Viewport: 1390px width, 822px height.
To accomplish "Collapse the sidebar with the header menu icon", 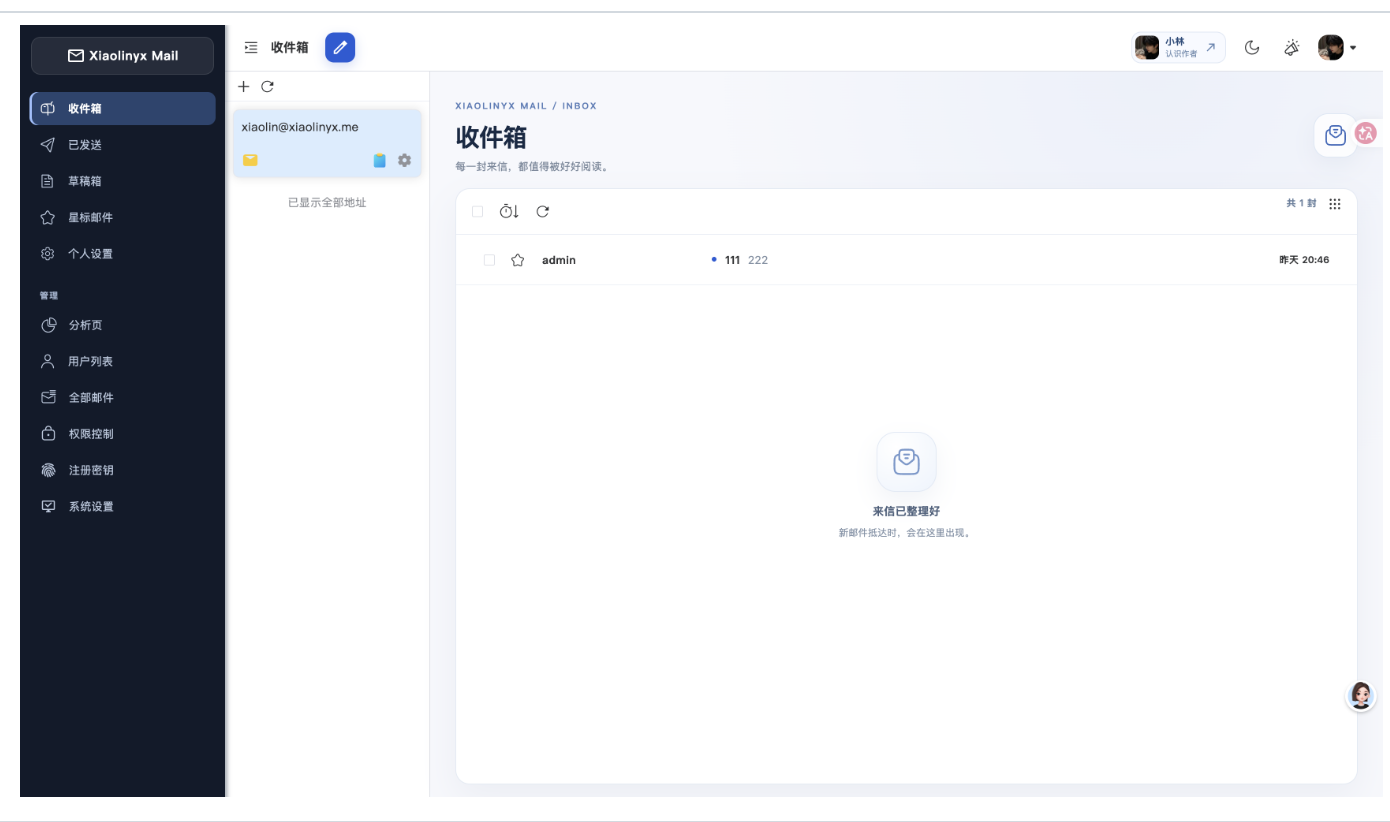I will [251, 47].
